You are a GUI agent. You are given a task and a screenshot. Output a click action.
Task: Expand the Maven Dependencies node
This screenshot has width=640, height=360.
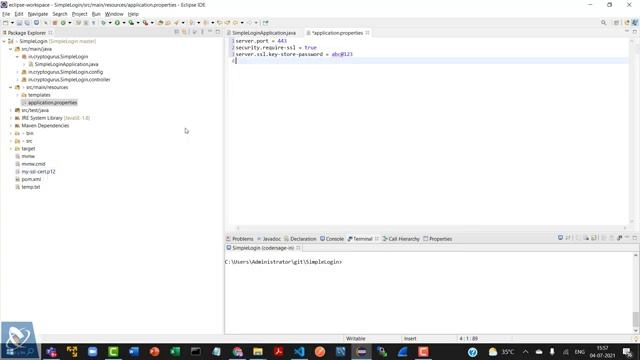coord(11,126)
